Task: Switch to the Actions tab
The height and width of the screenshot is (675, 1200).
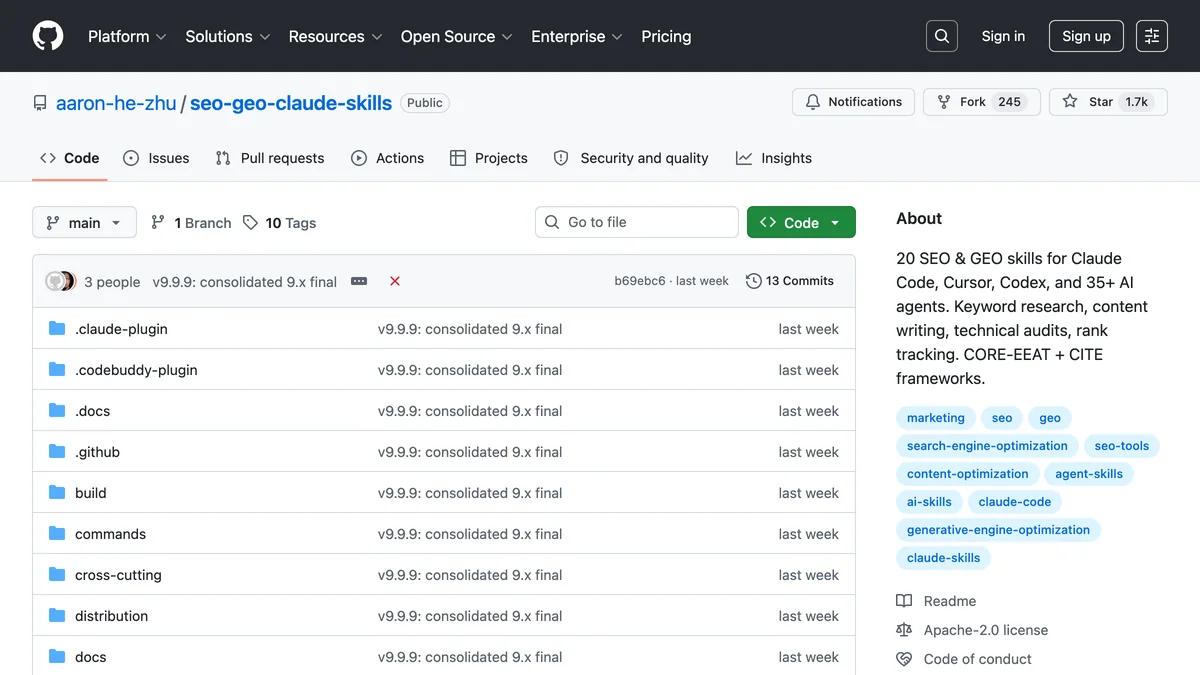Action: (x=388, y=158)
